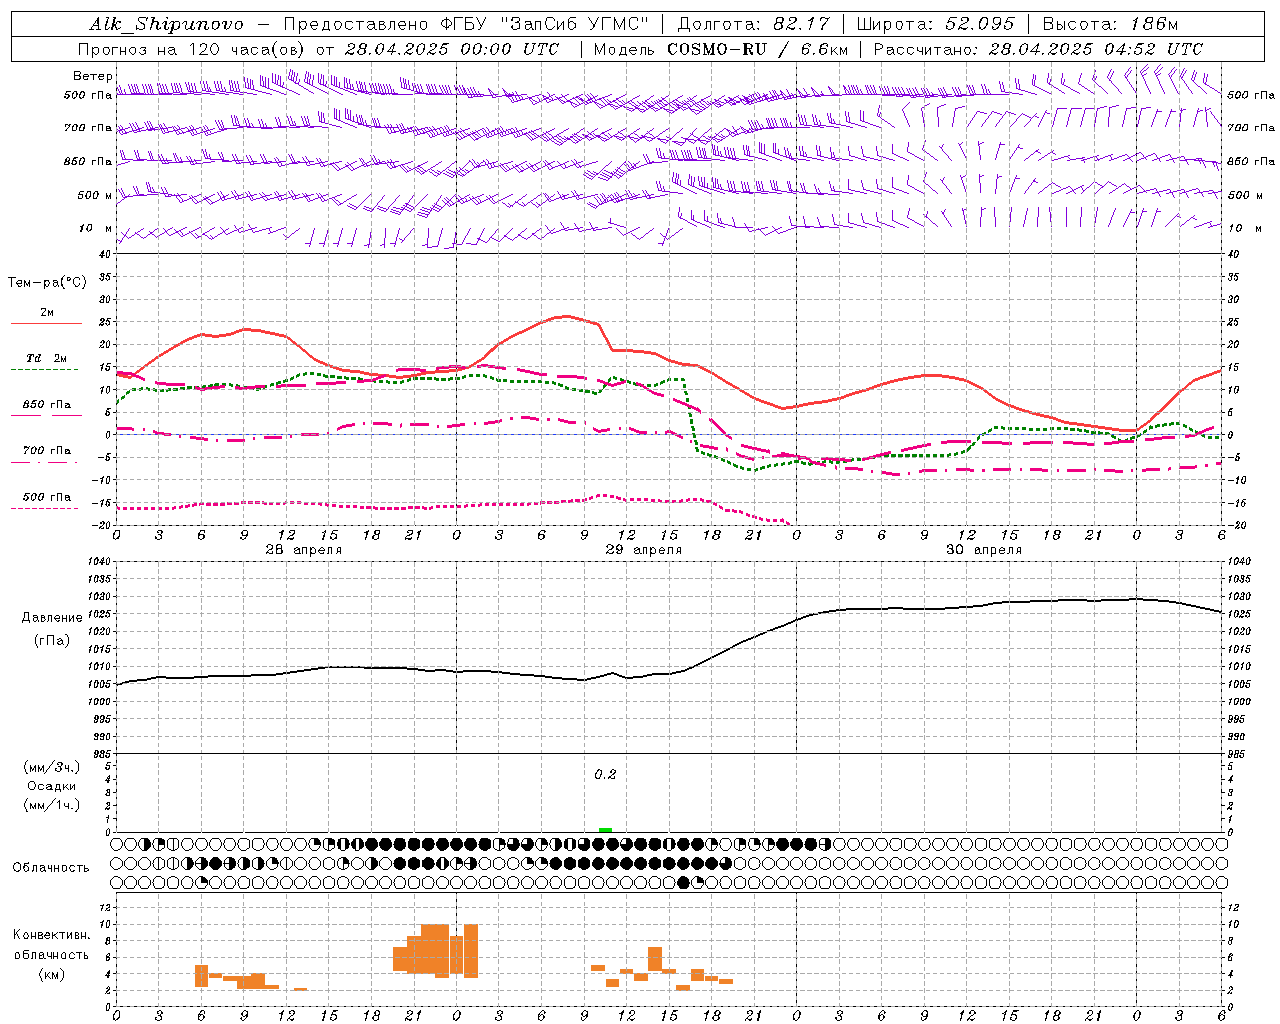Click the station name Alk_Shipunovo
Viewport: 1280px width, 1024px height.
(166, 24)
